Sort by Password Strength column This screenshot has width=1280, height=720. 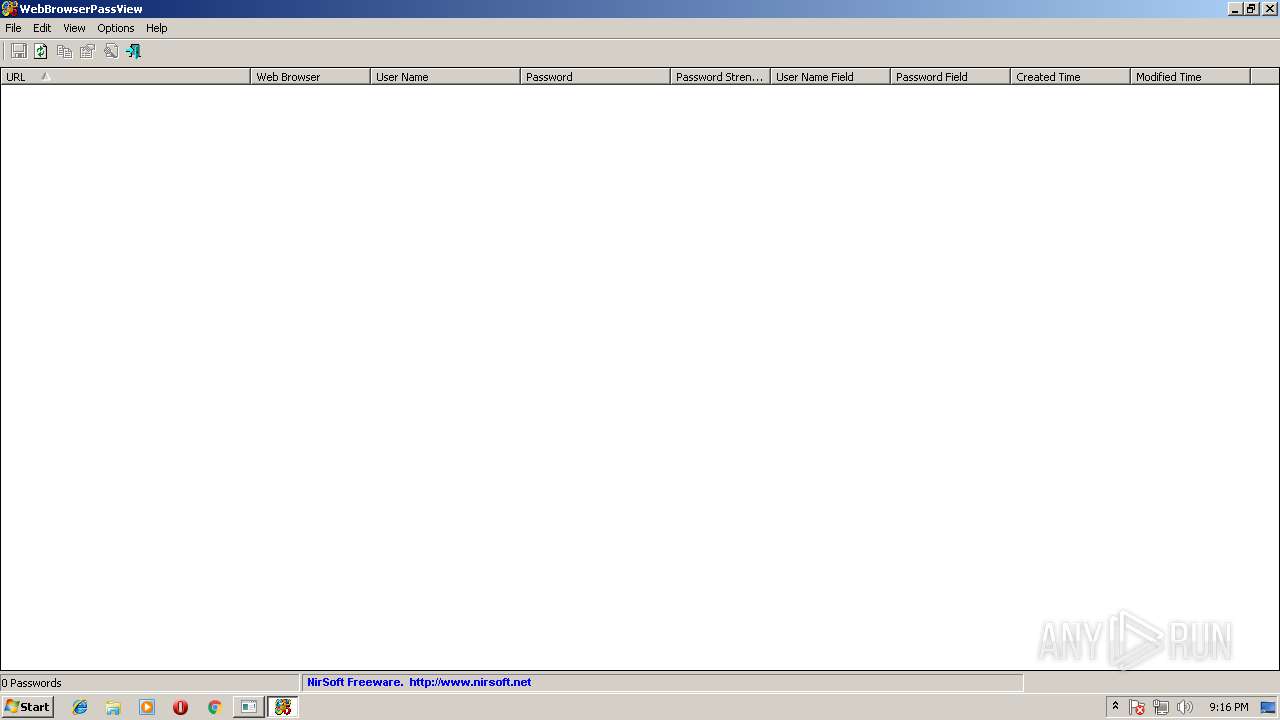(x=720, y=76)
